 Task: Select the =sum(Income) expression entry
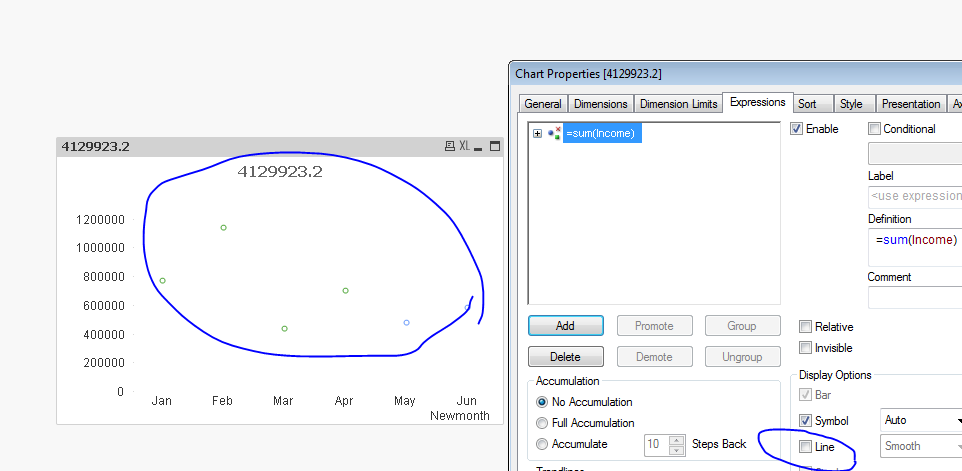click(x=602, y=133)
